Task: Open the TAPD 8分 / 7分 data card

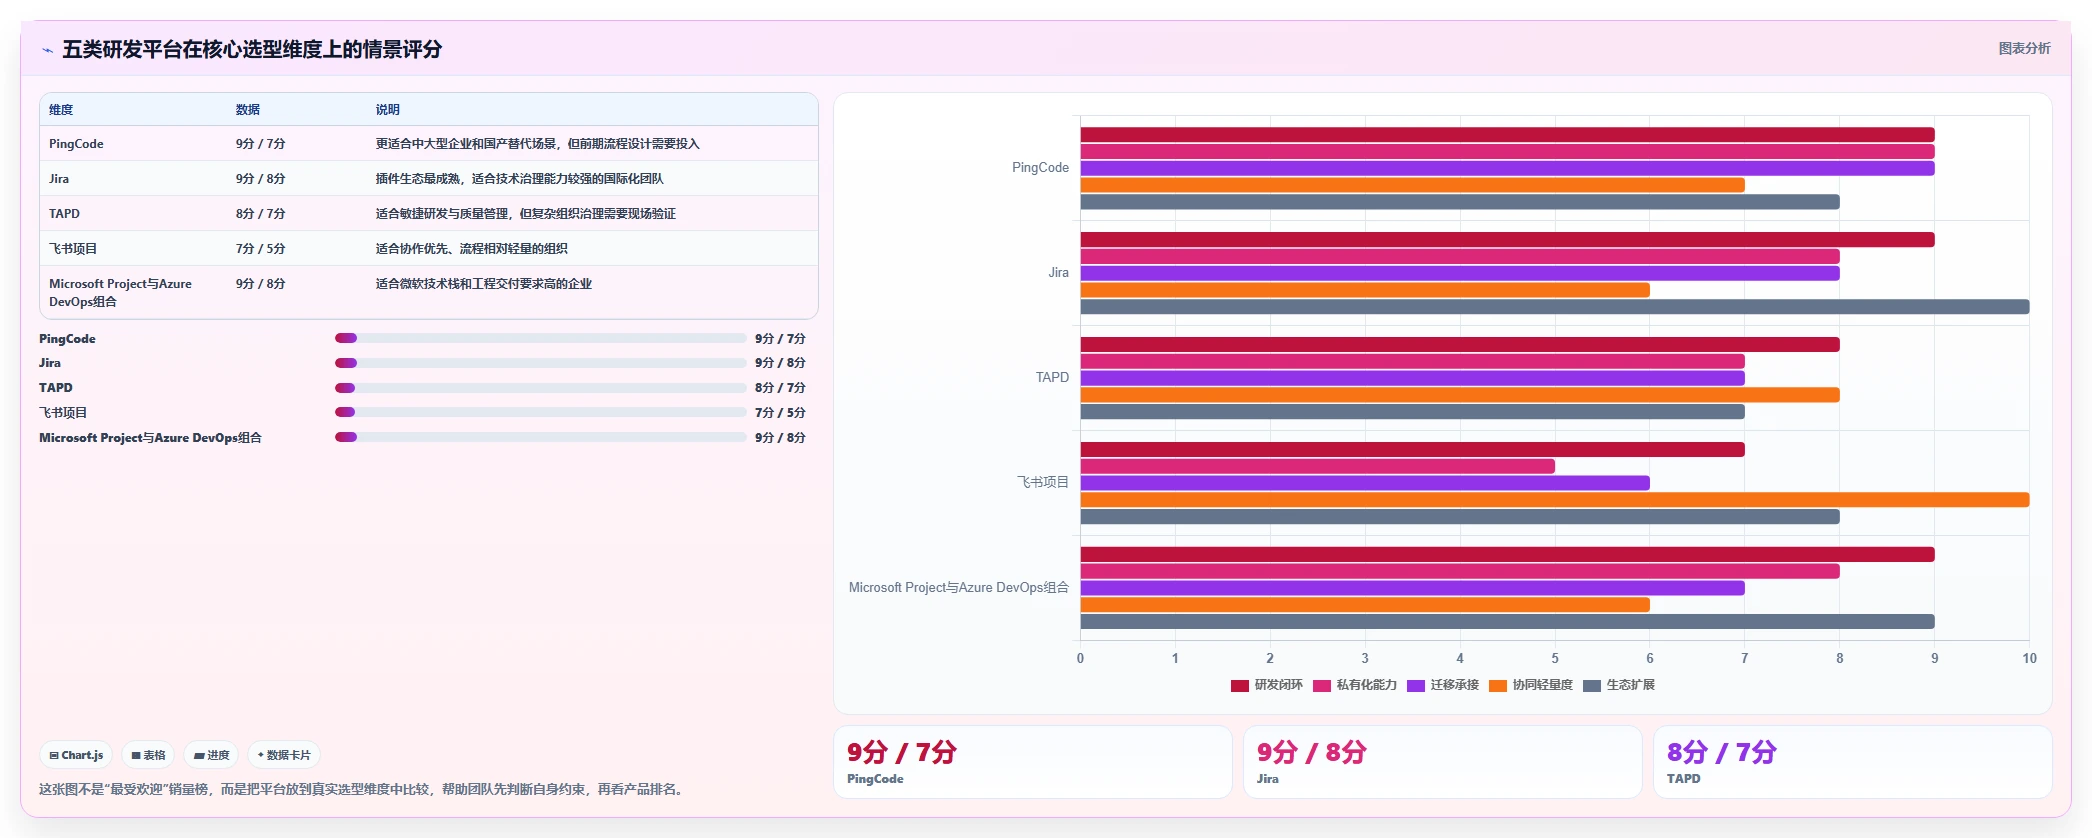Action: tap(1853, 762)
